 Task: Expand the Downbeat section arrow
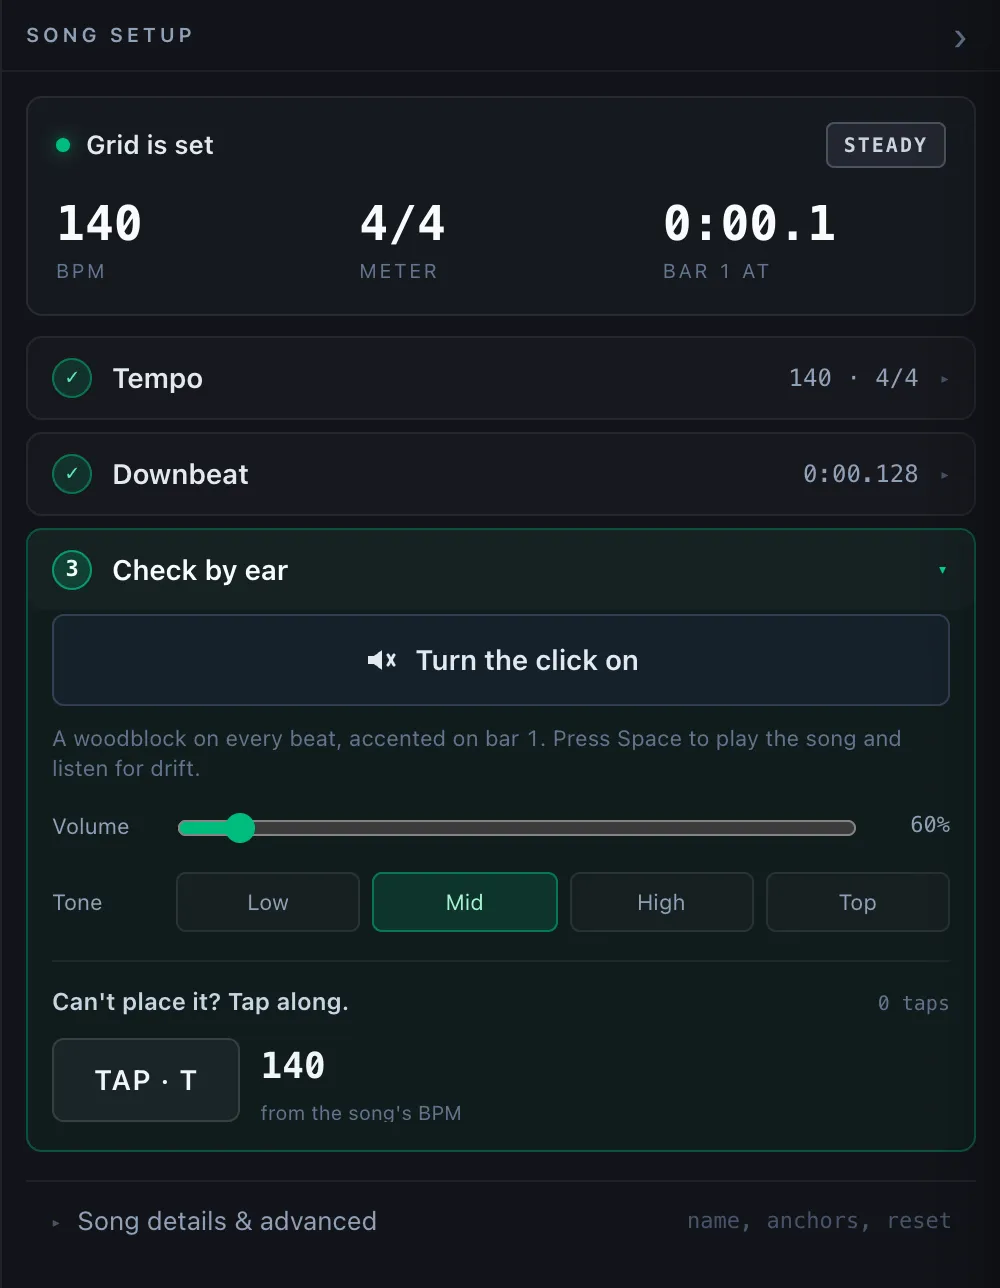tap(945, 475)
